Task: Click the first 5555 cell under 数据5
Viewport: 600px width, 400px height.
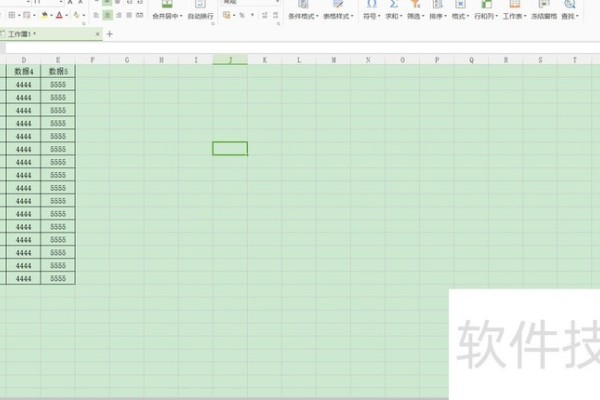Action: coord(58,85)
